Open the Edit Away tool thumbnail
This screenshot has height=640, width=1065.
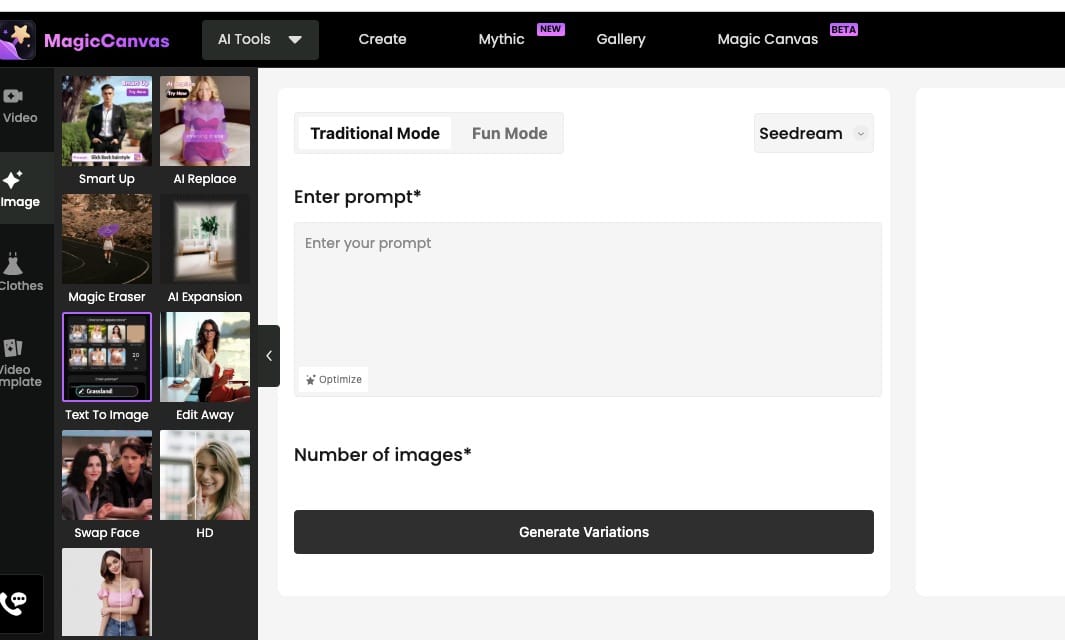204,357
